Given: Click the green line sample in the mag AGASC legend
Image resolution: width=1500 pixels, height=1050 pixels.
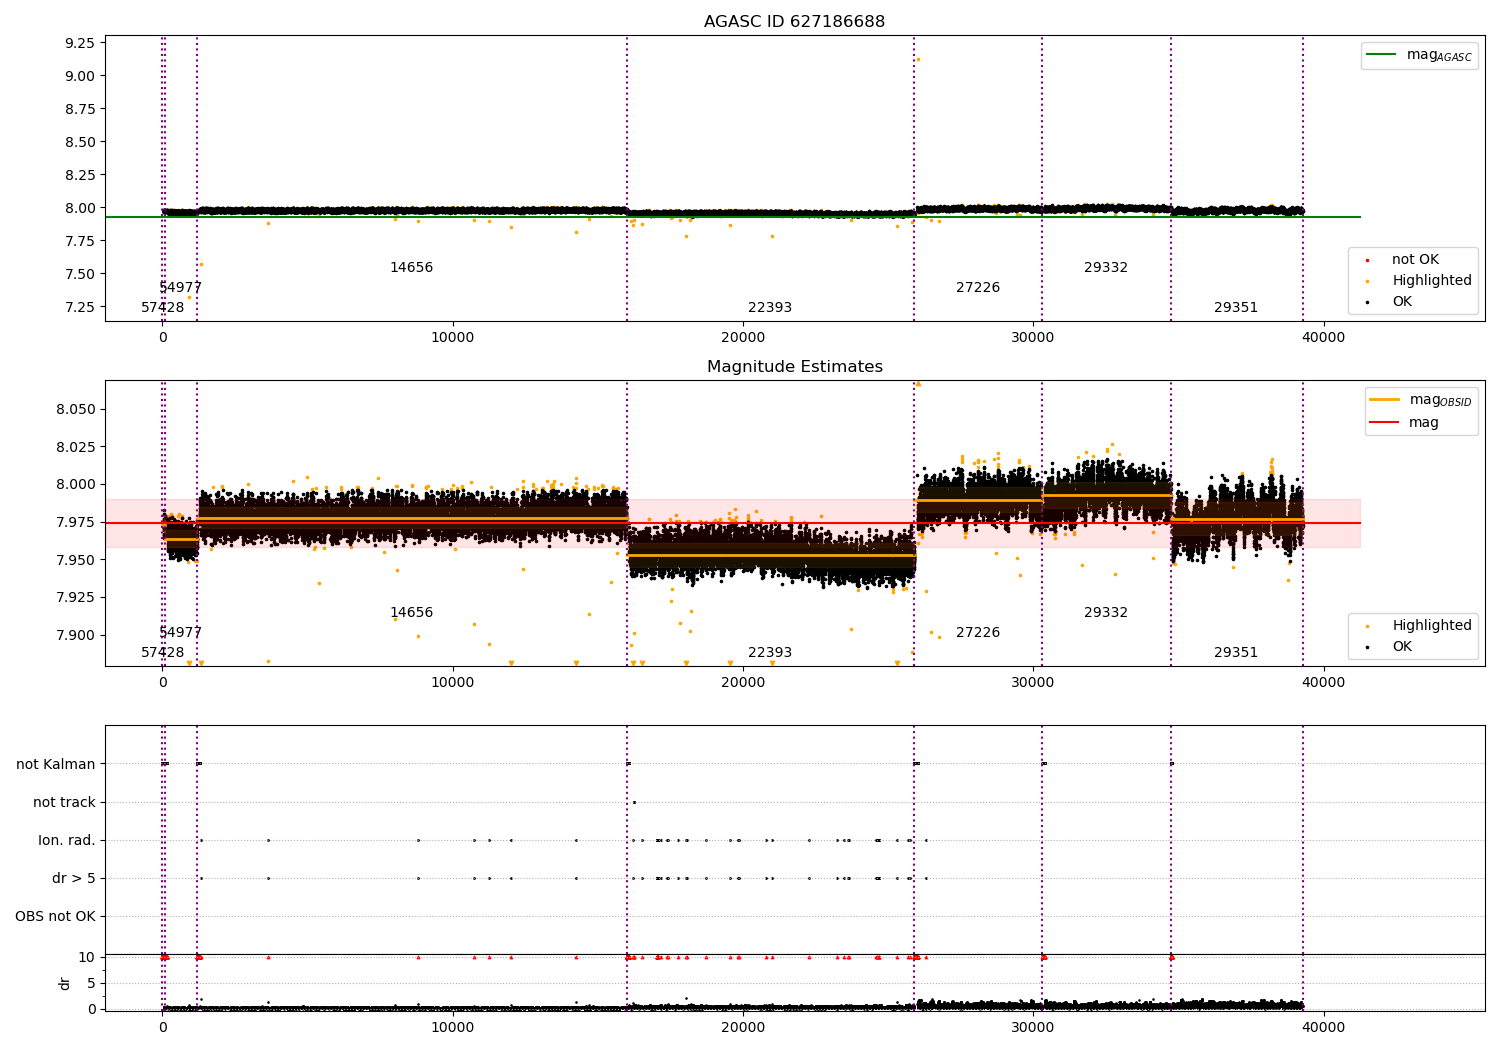Looking at the screenshot, I should (1381, 55).
